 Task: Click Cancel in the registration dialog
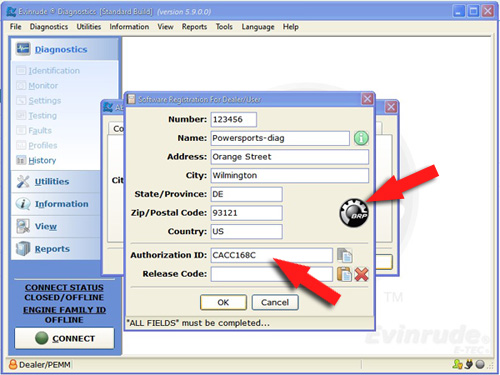point(275,302)
